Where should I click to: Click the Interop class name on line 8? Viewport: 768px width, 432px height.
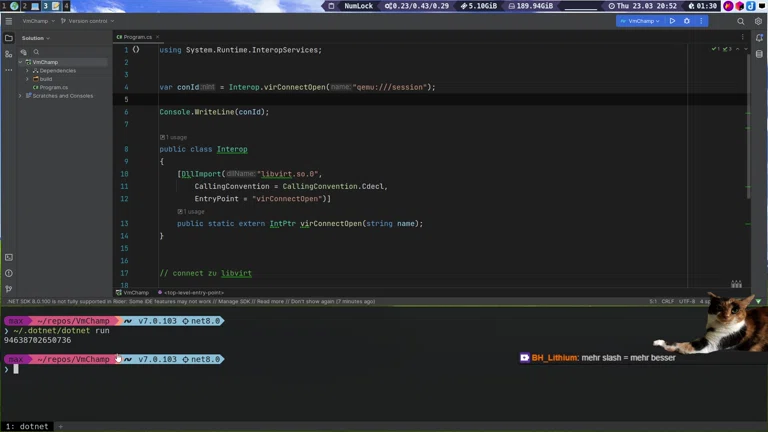(x=232, y=149)
